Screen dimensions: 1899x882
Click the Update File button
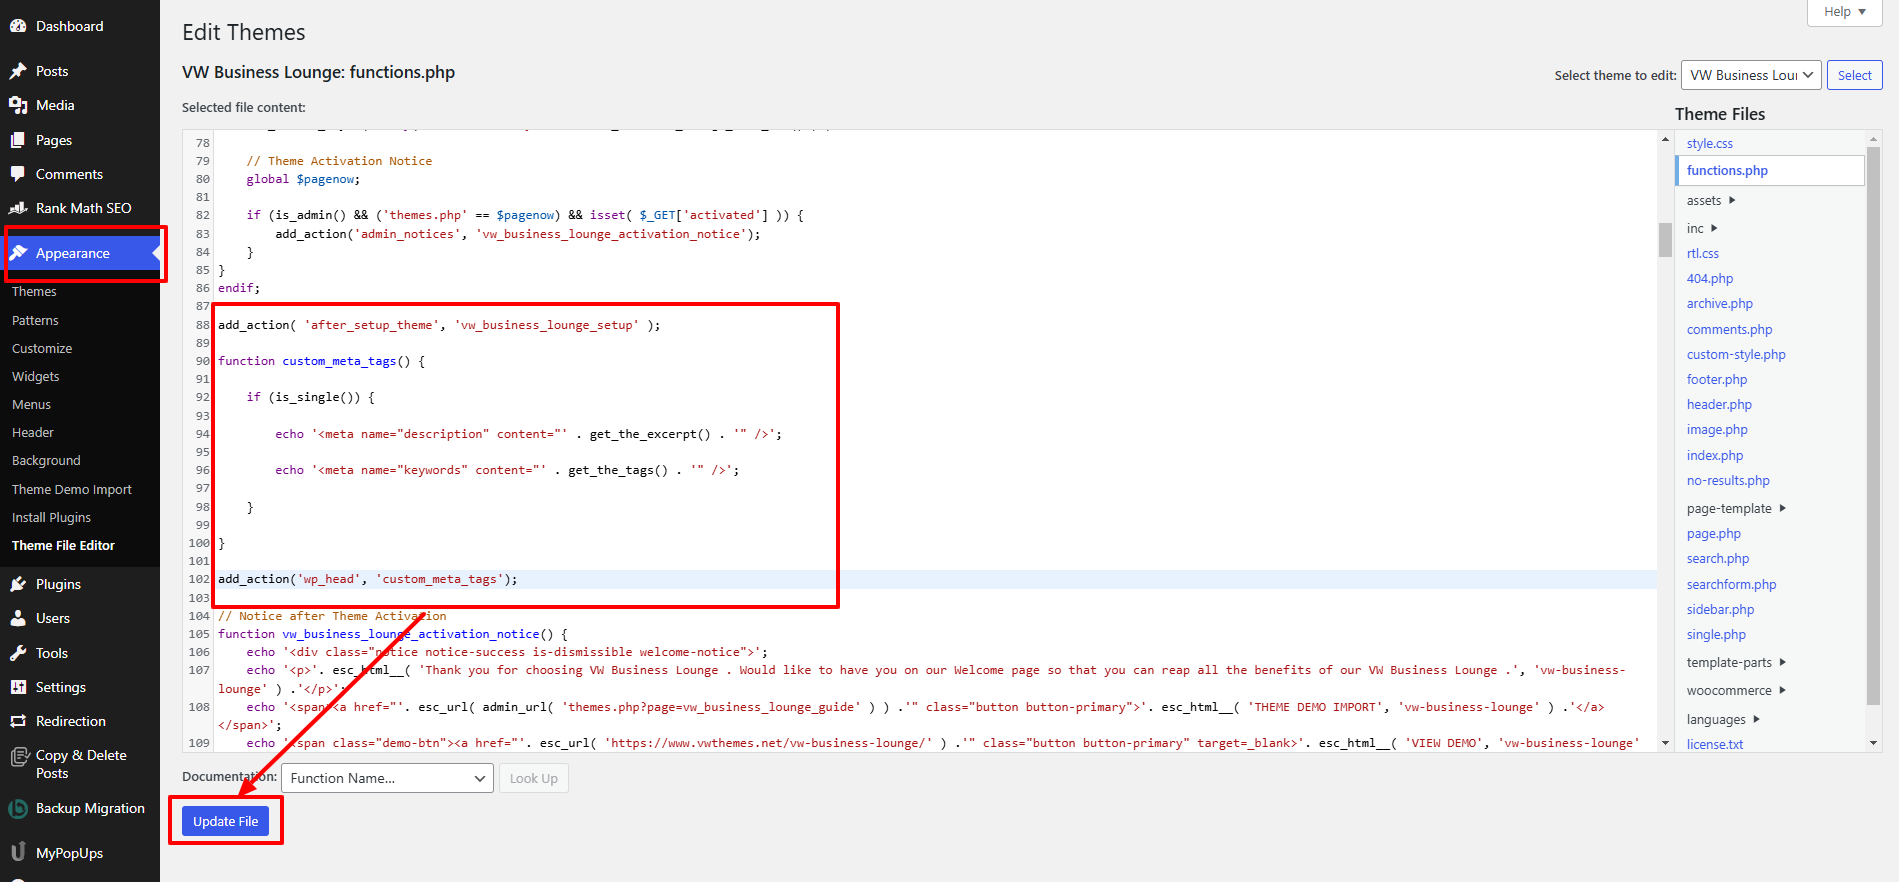(226, 821)
